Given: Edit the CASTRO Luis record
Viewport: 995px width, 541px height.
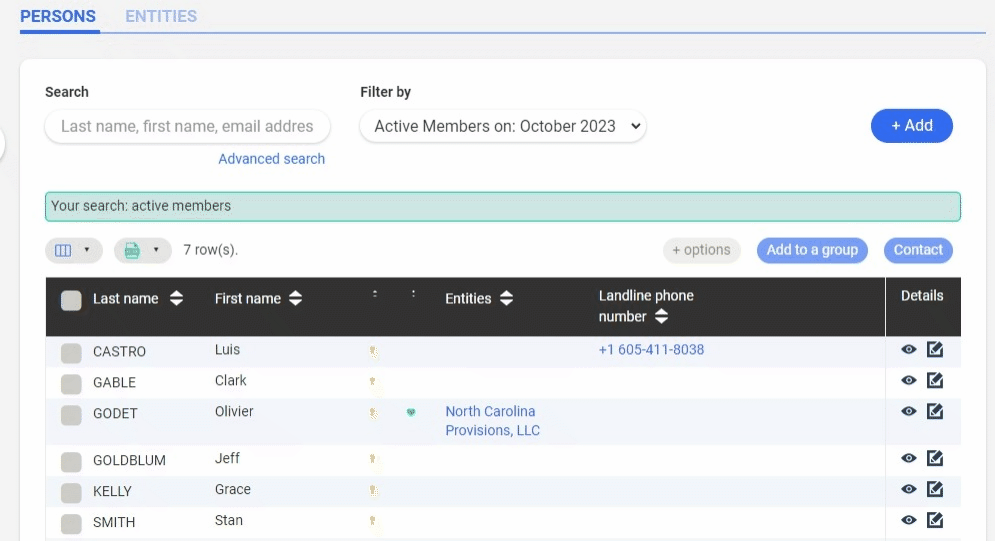Looking at the screenshot, I should tap(935, 349).
